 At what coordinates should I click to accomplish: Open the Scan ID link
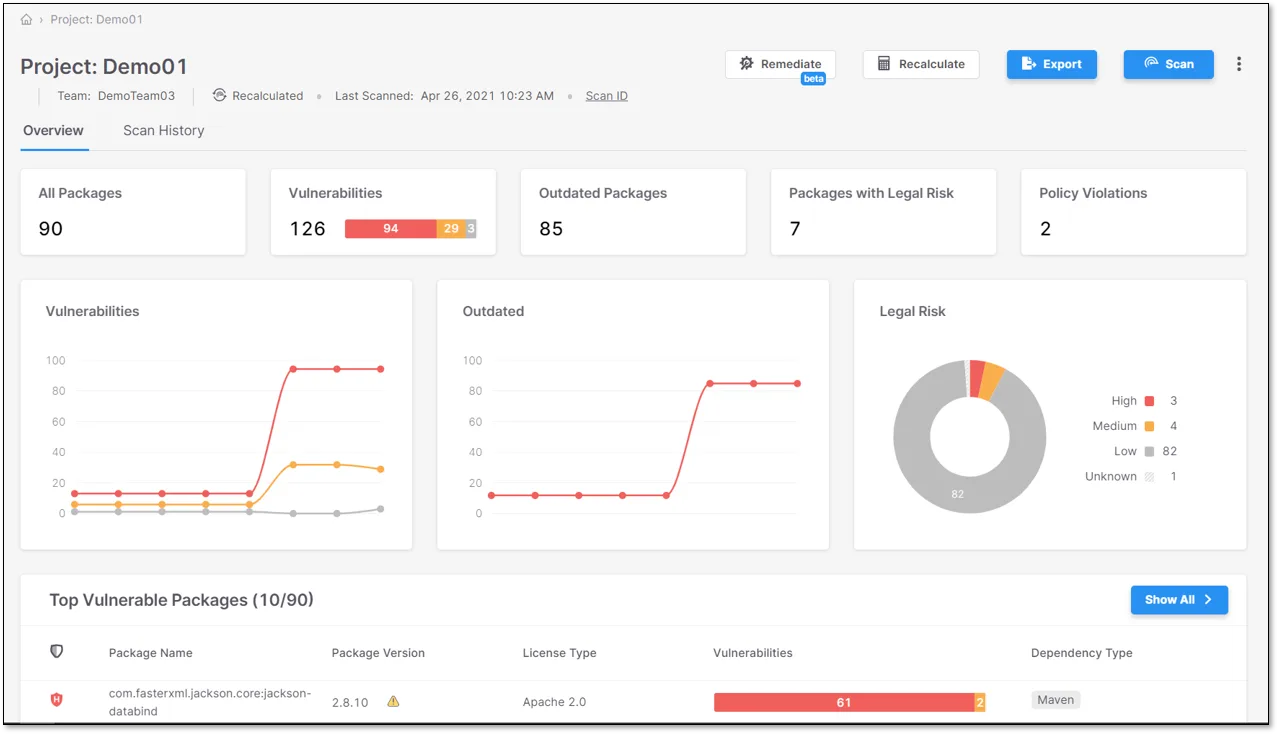click(606, 96)
